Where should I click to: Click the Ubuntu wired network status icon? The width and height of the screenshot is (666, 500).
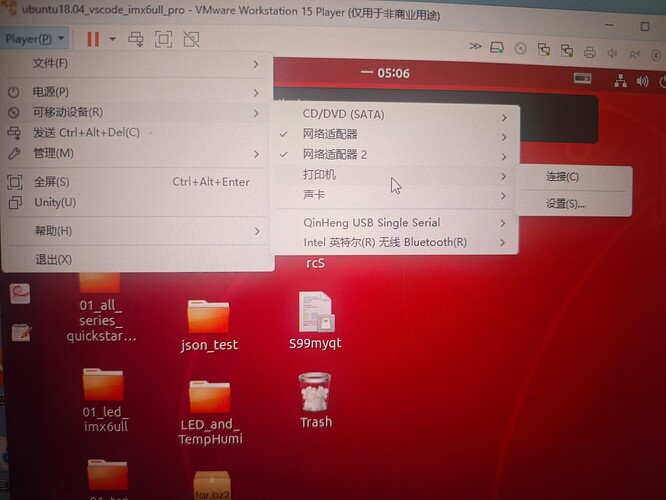click(x=621, y=80)
